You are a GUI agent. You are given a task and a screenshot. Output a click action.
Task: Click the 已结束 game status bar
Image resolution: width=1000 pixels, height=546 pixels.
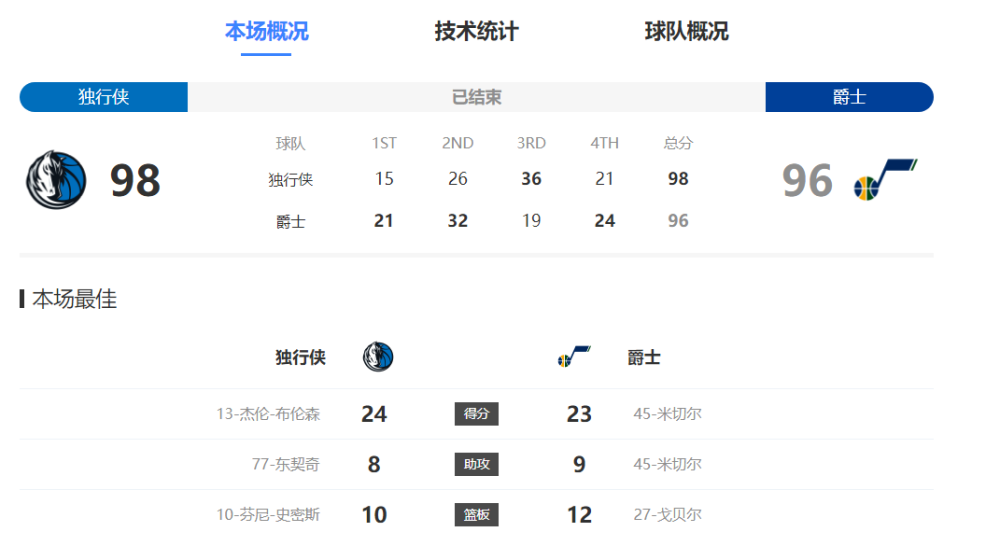point(476,97)
